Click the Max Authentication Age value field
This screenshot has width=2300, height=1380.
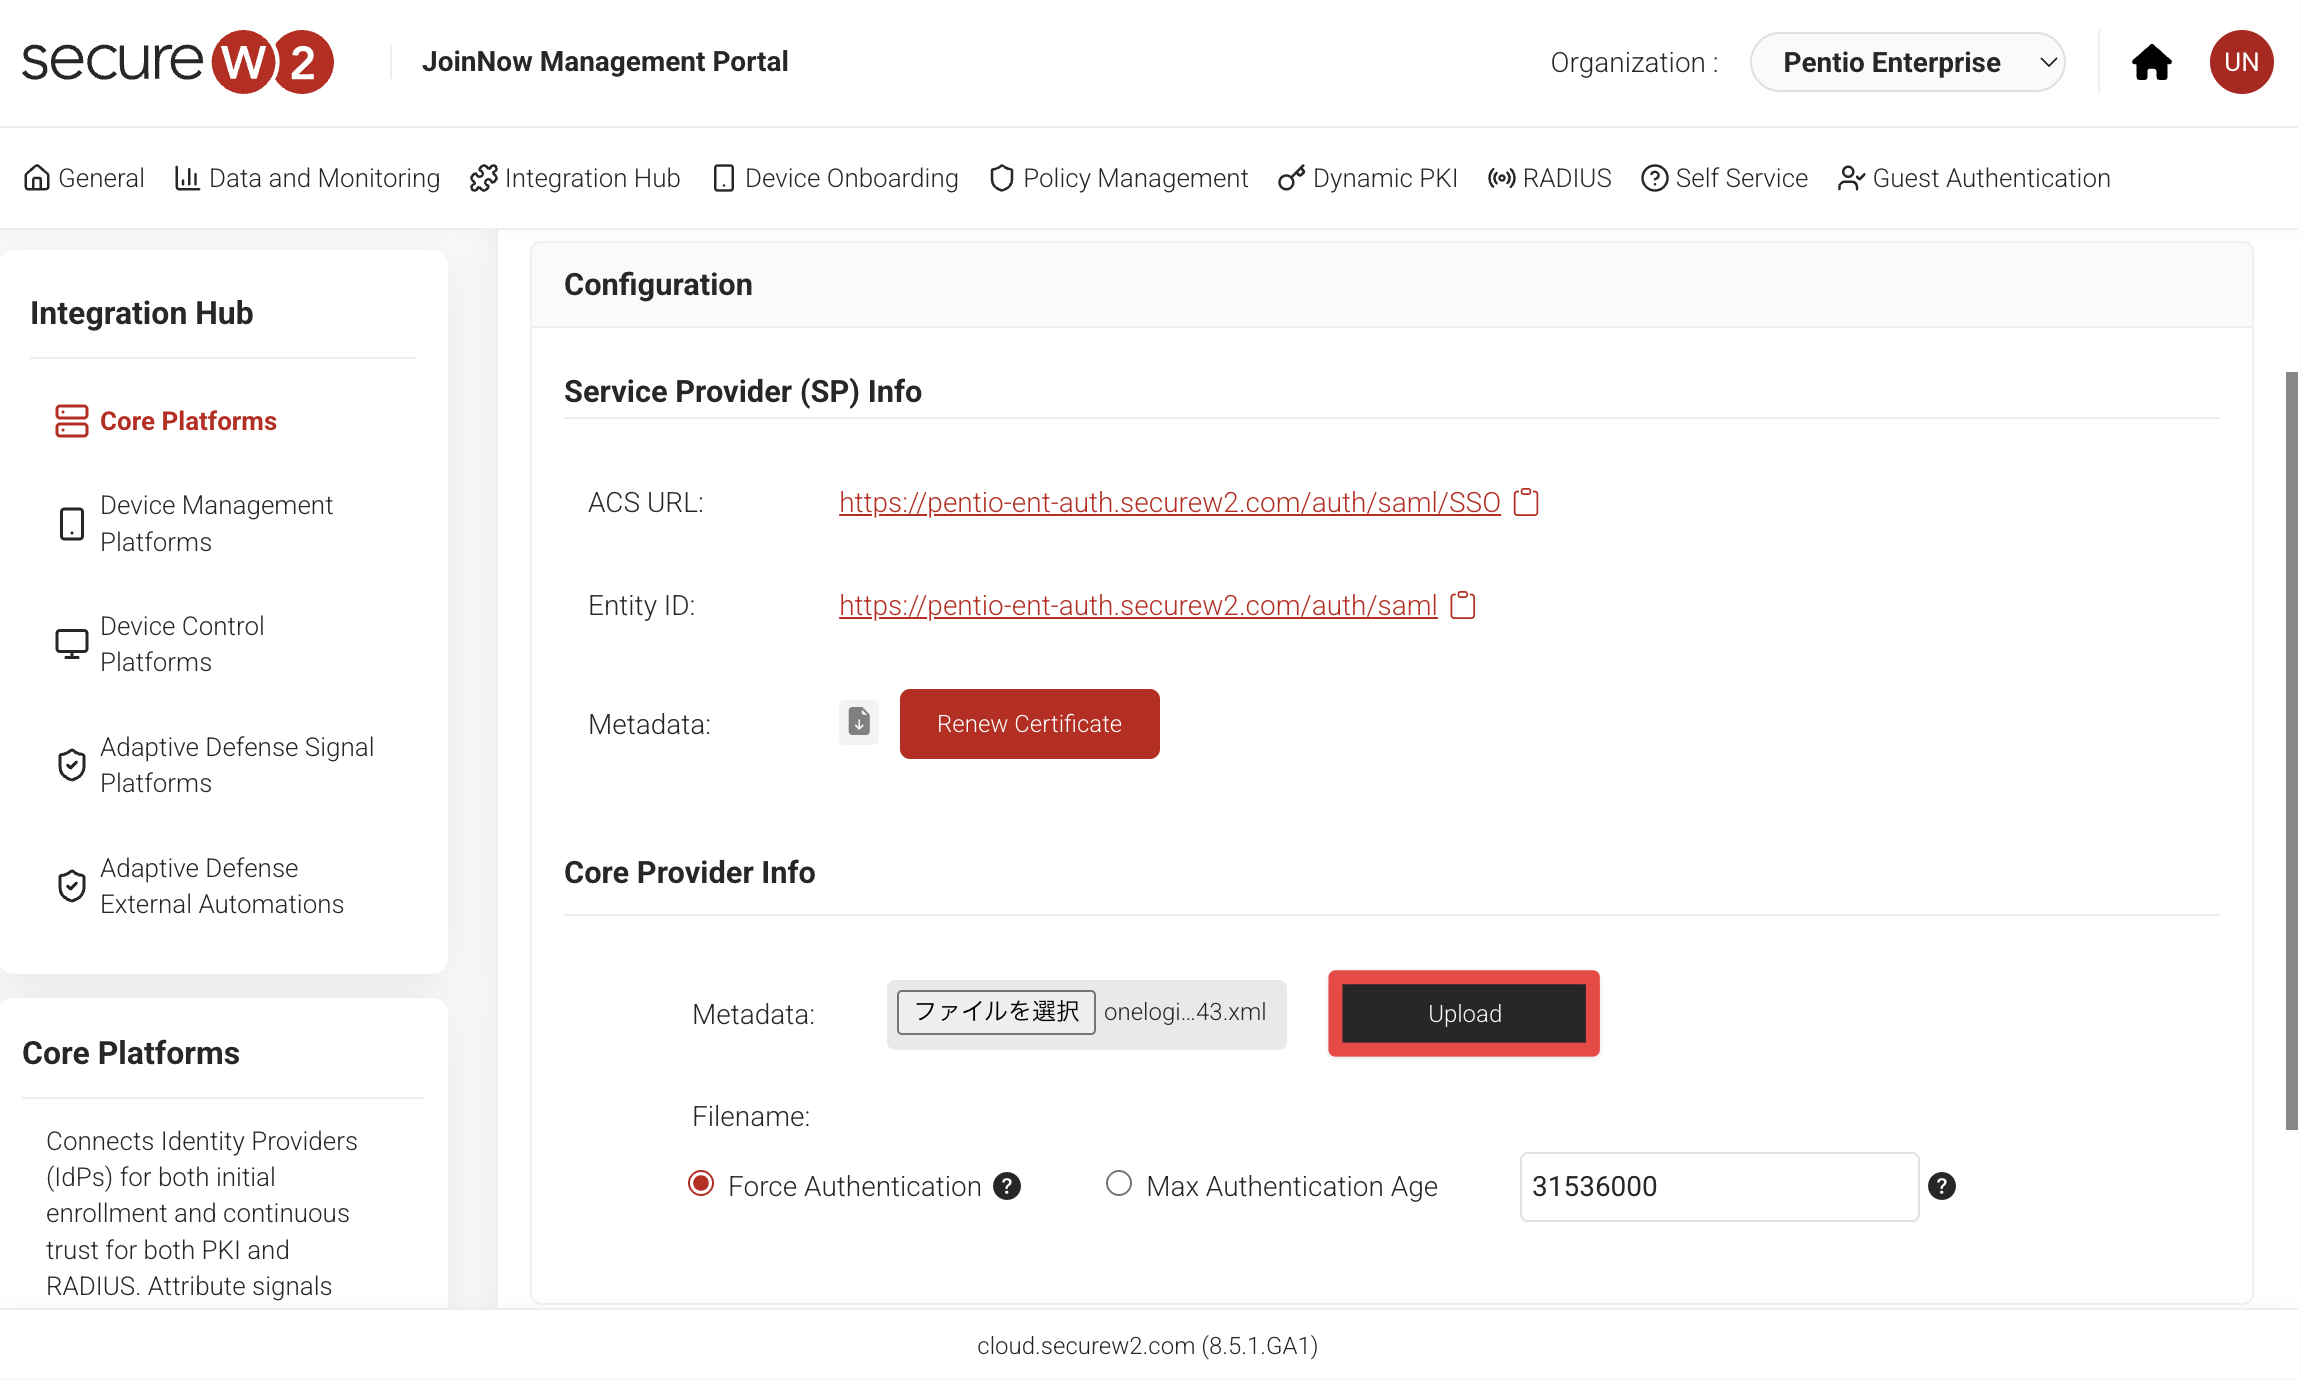1720,1187
